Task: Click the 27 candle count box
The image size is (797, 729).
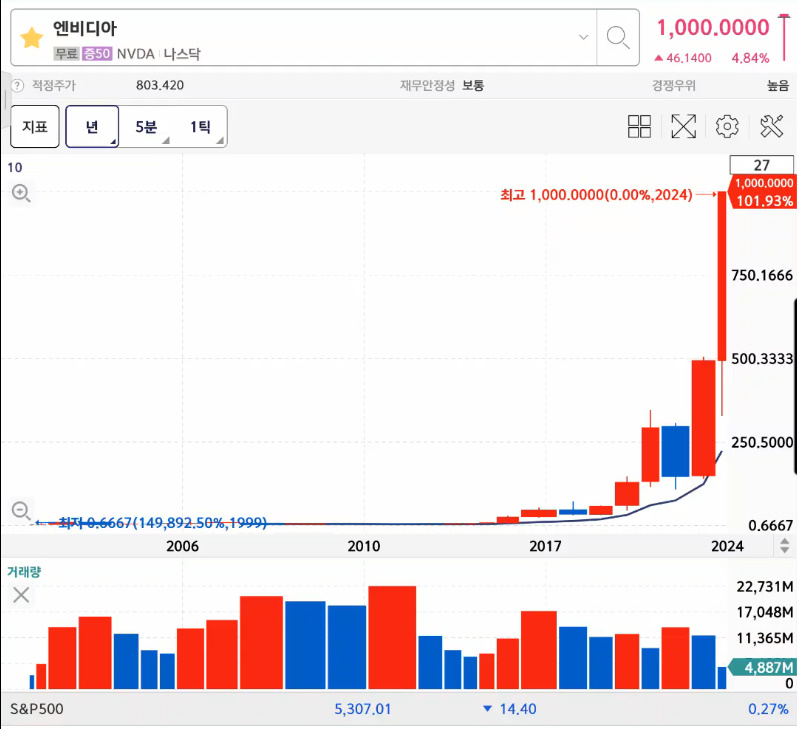Action: click(x=761, y=165)
